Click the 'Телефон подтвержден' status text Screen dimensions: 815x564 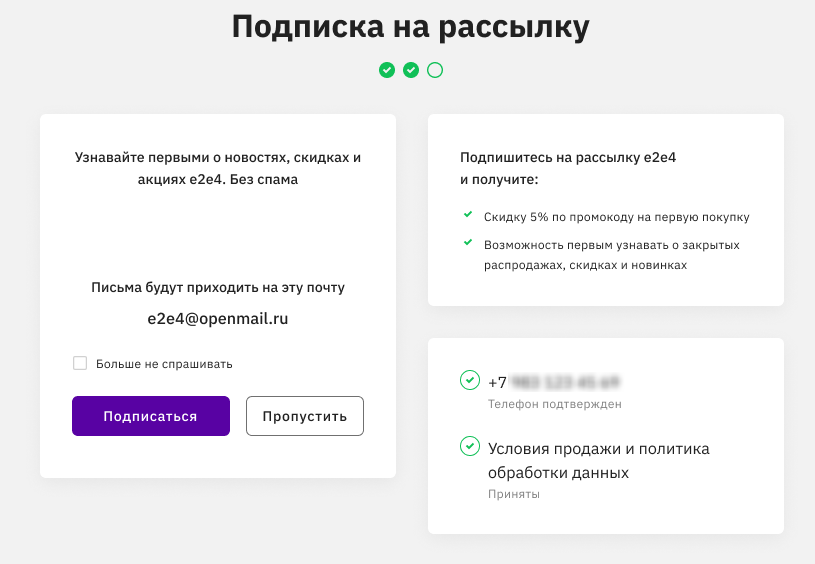point(555,404)
